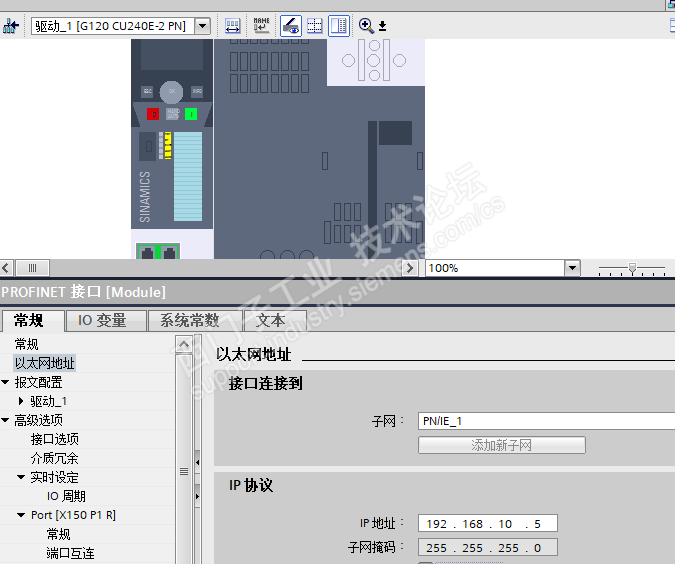The image size is (675, 564).
Task: Click the 100% zoom level field
Action: point(495,268)
